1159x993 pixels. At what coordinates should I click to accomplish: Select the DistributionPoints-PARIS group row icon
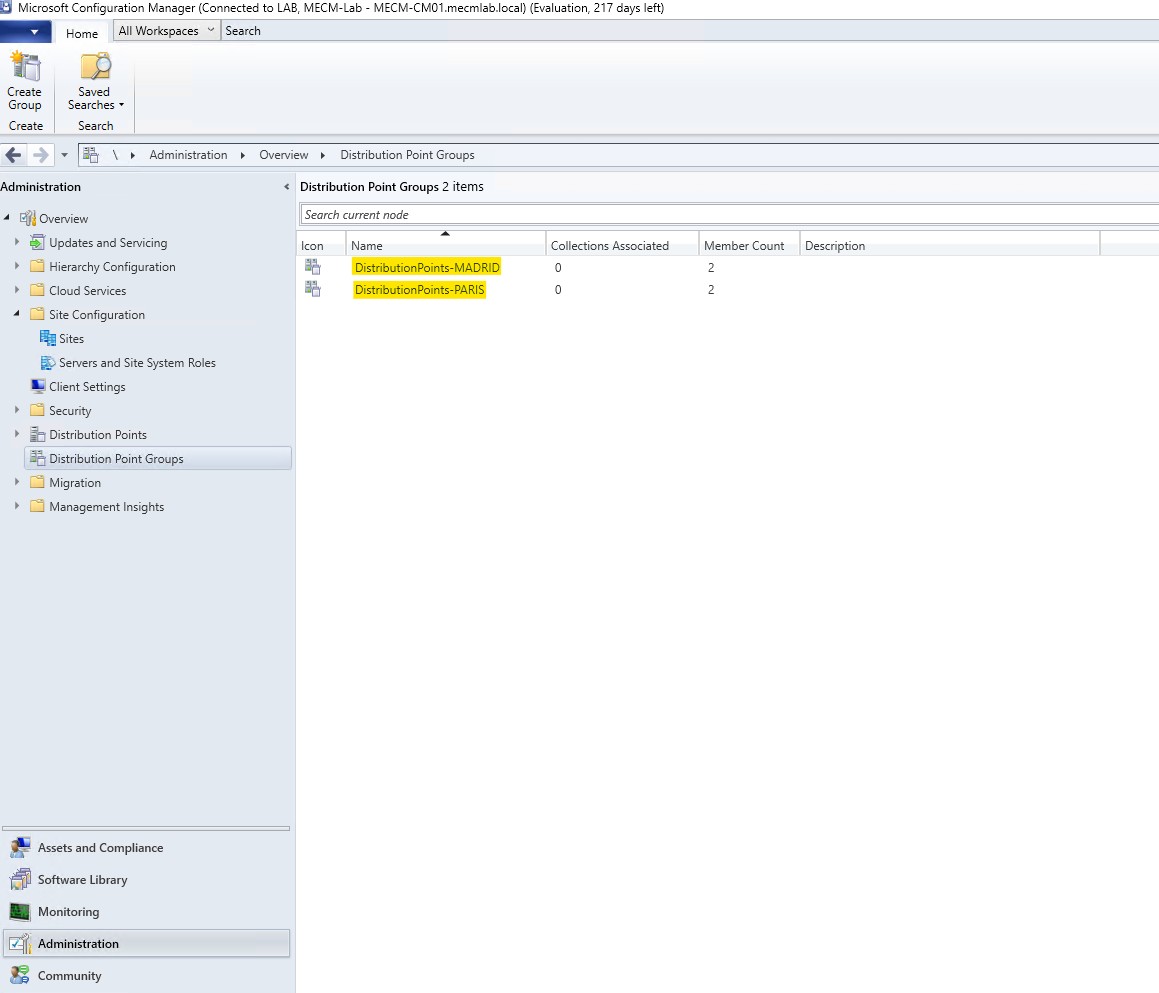[x=313, y=289]
